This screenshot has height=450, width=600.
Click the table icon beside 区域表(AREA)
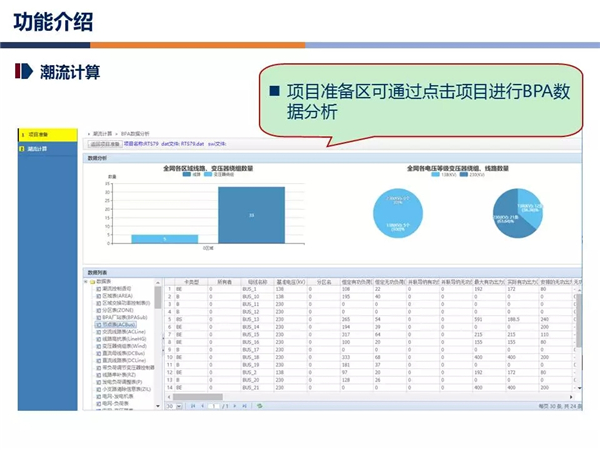pos(101,296)
